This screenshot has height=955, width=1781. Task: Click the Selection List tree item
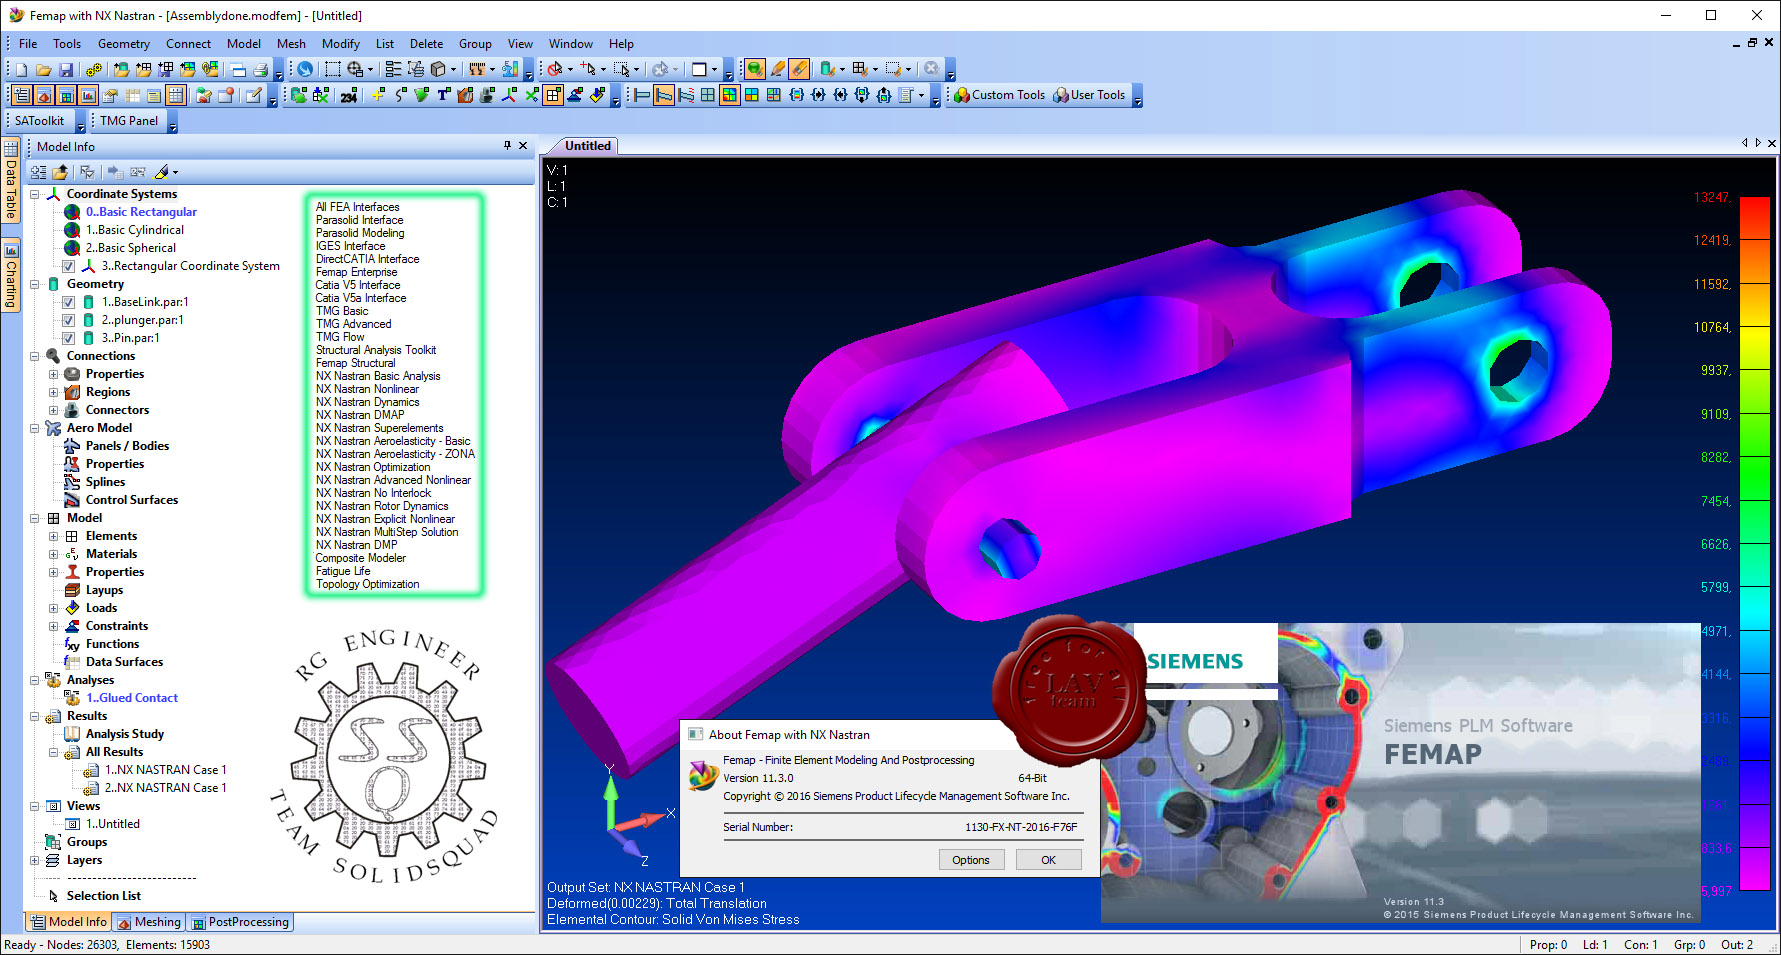point(103,896)
